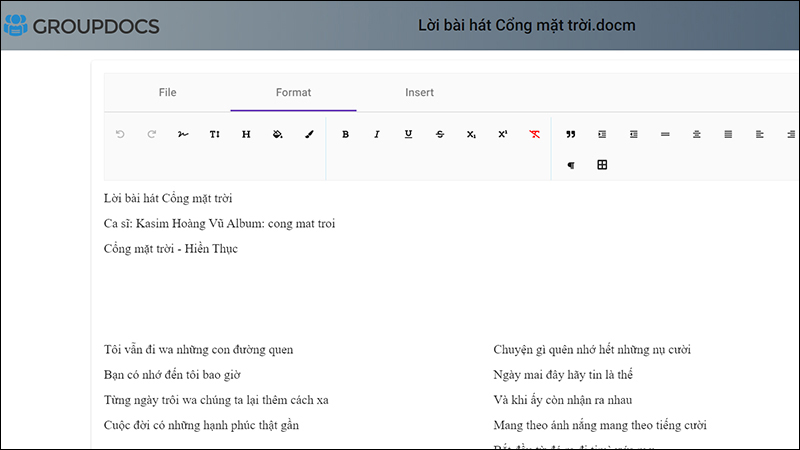Viewport: 800px width, 450px height.
Task: Click the lyric starting 'Chuyện gì quên nhớ'
Action: pyautogui.click(x=592, y=349)
